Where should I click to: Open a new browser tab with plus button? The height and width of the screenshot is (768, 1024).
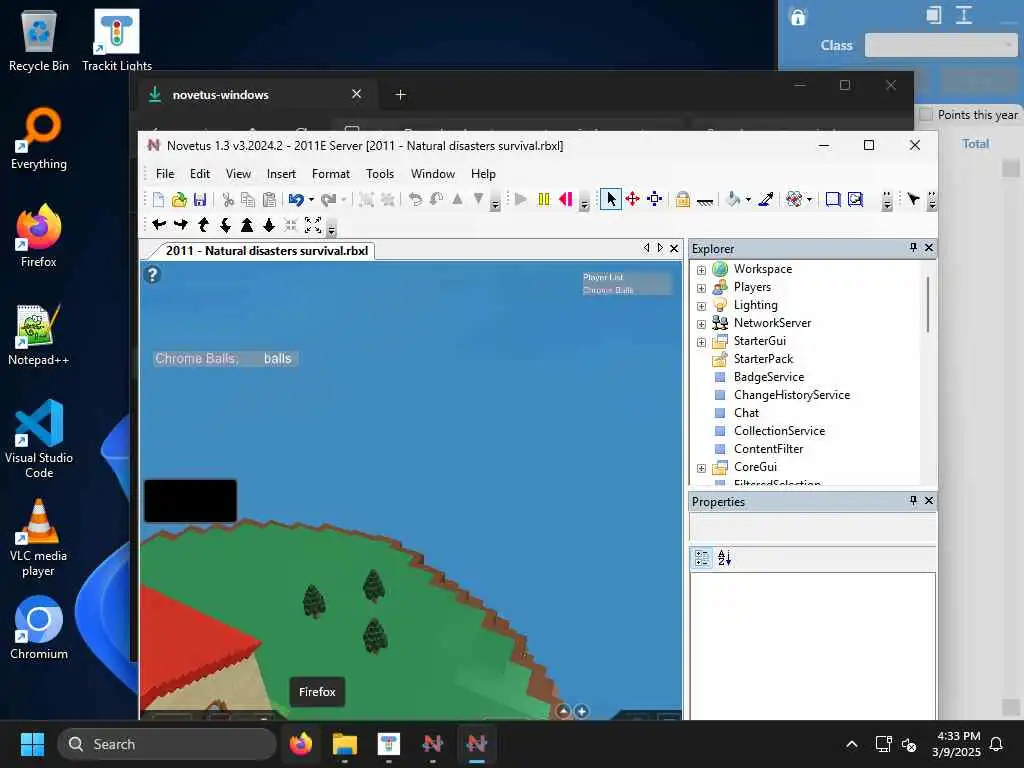(x=401, y=95)
